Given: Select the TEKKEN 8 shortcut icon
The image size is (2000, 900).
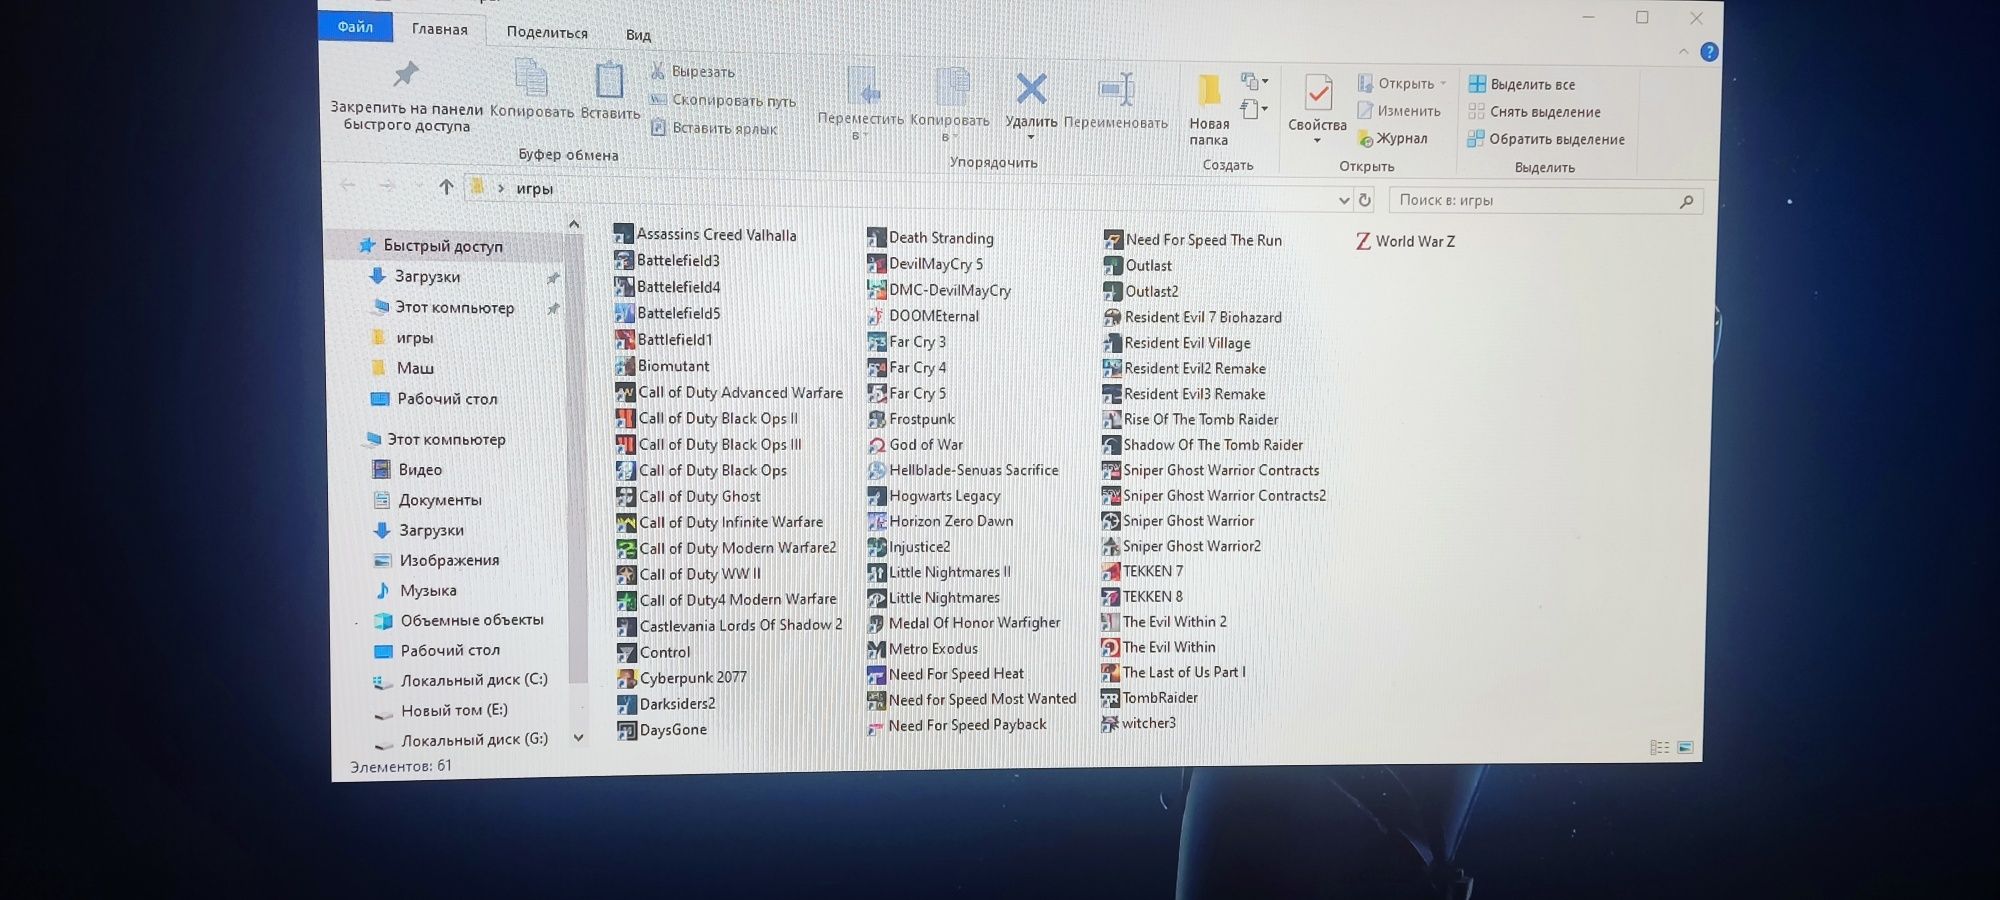Looking at the screenshot, I should [x=1110, y=597].
